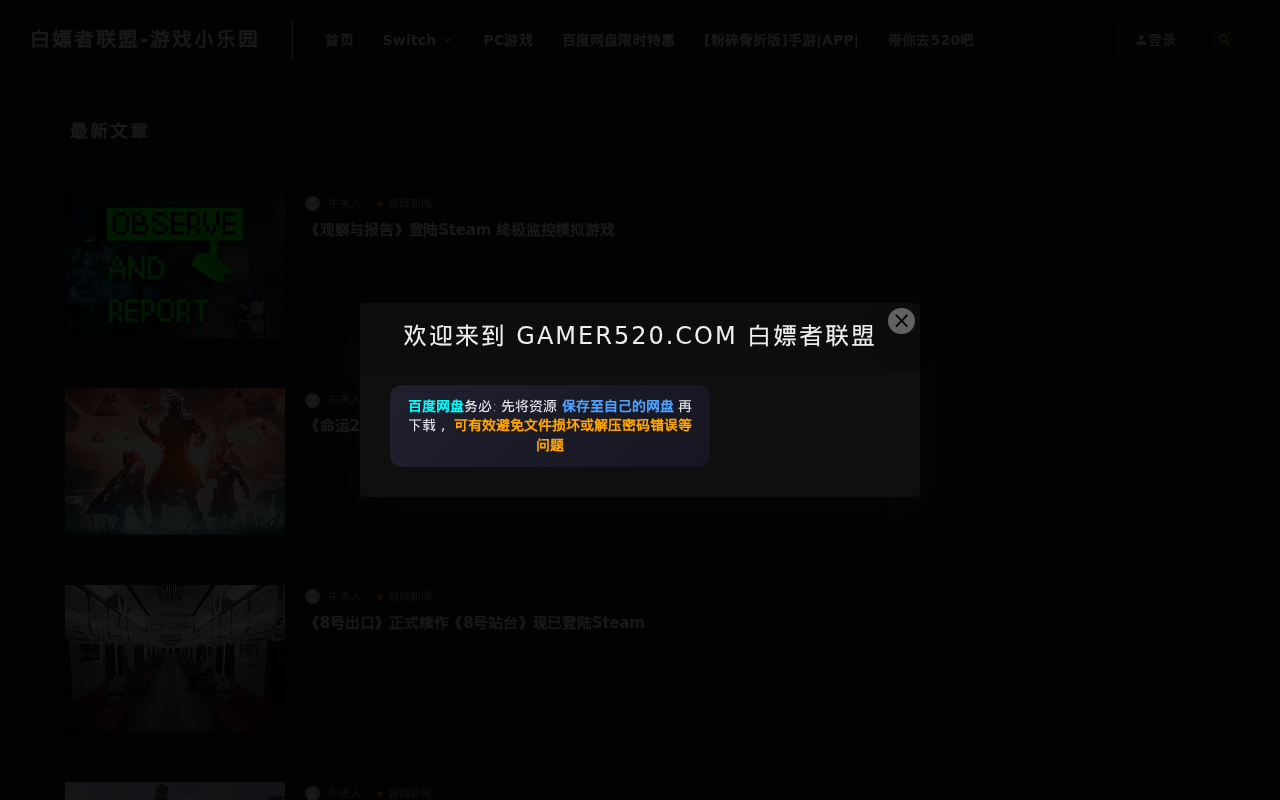1280x800 pixels.
Task: Click author avatar on the 《命运2 article
Action: click(x=313, y=400)
